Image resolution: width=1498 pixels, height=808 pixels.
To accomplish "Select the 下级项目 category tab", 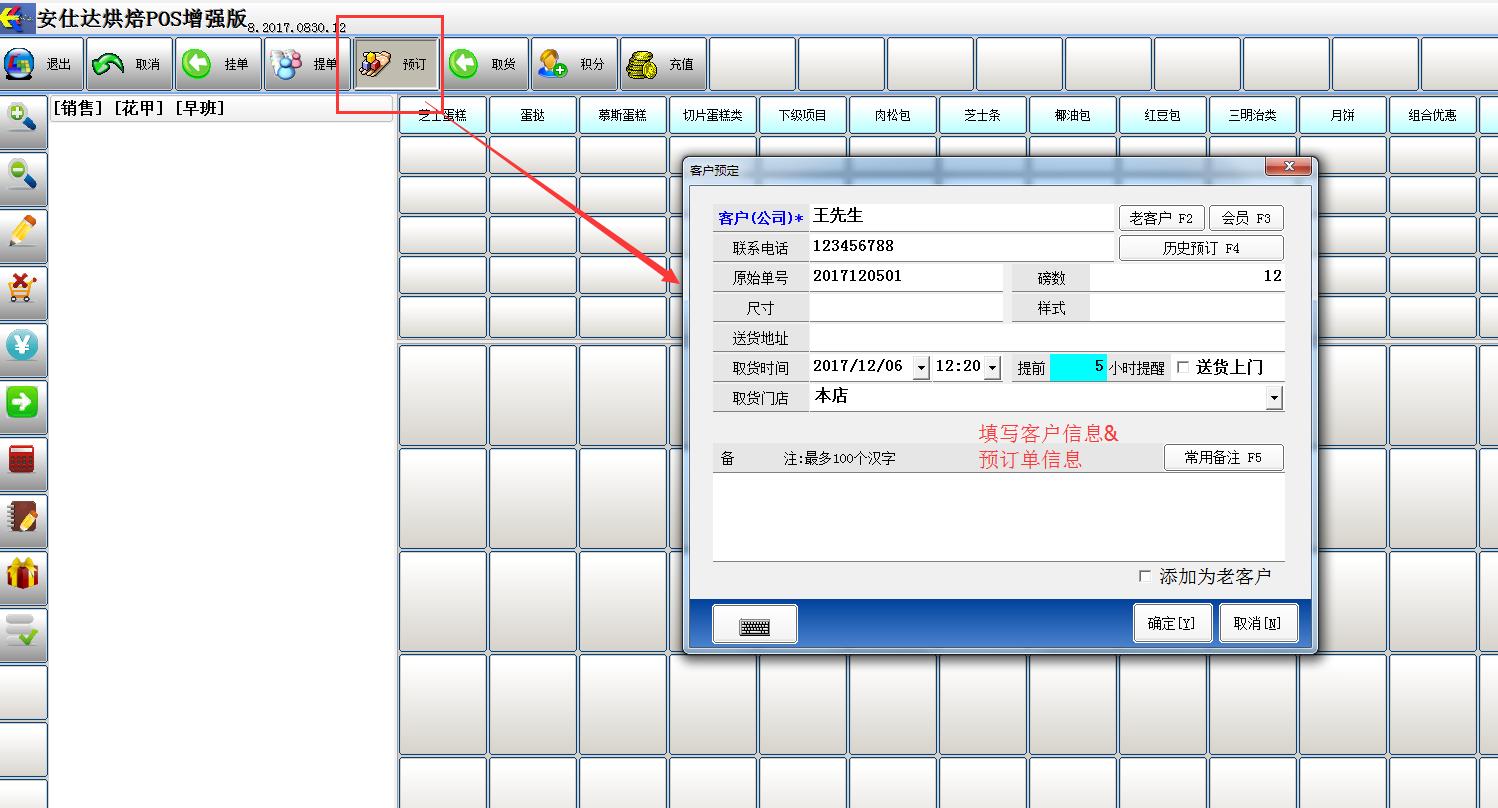I will (803, 115).
